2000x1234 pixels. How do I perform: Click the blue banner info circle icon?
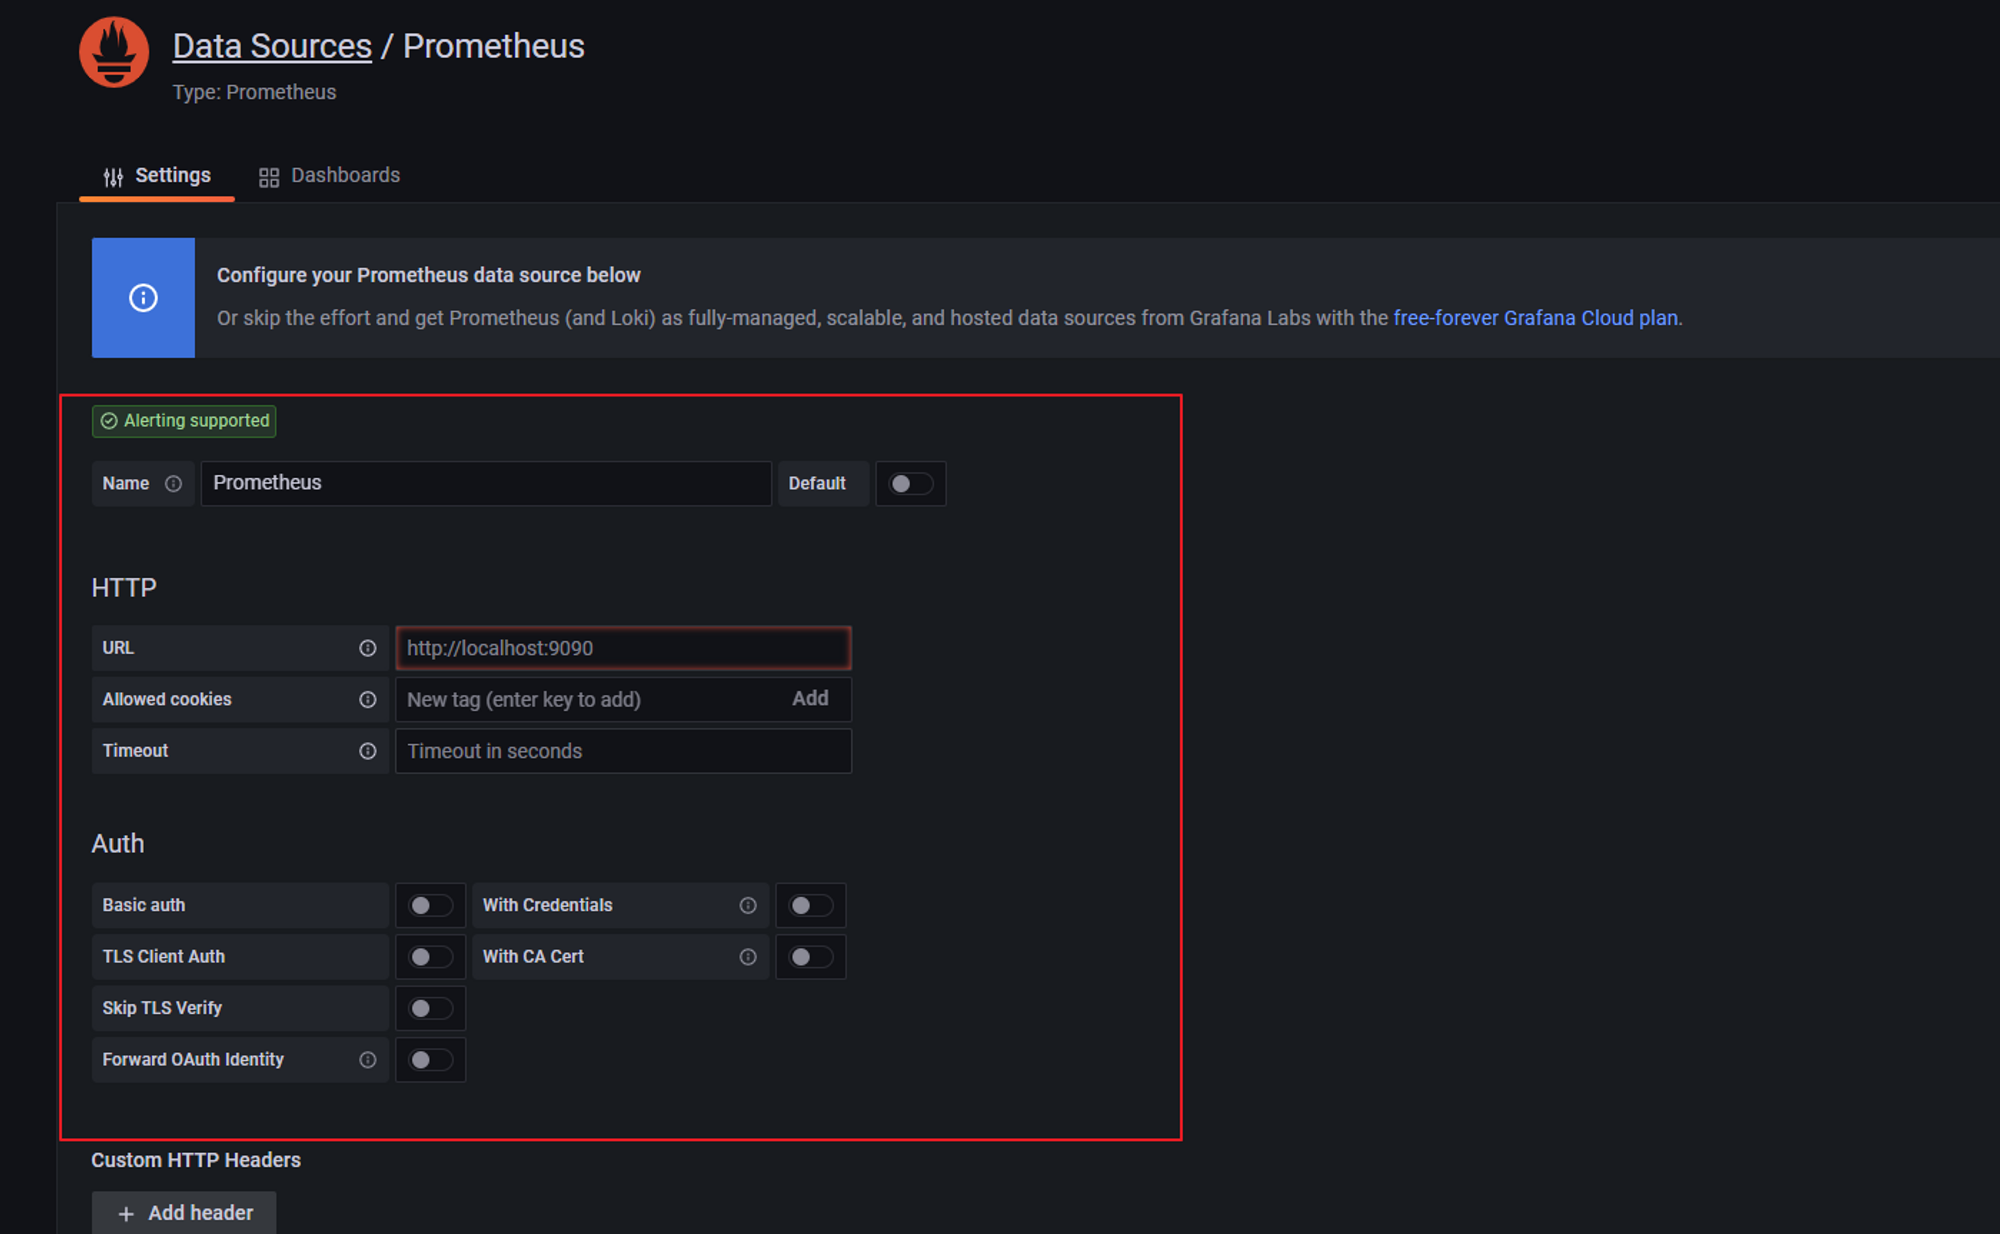tap(143, 298)
